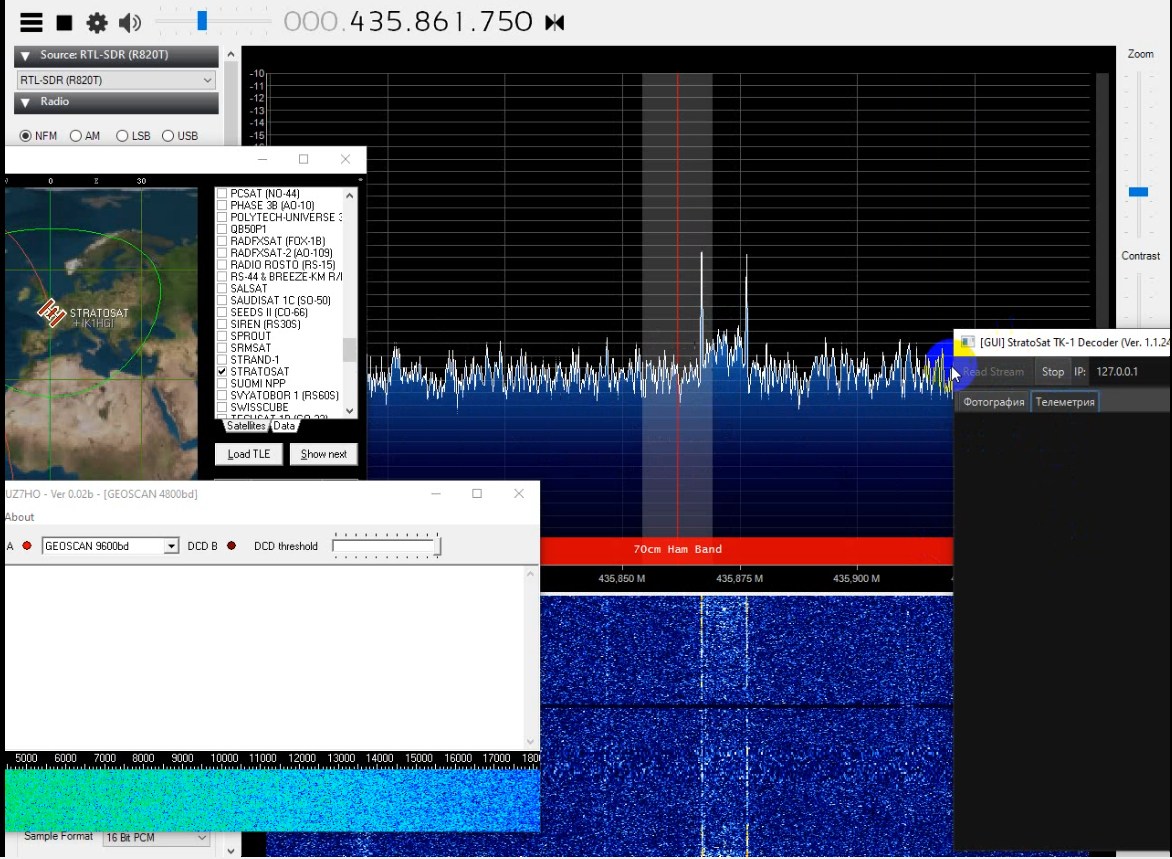Open the GEOSCAN 9600bd modem dropdown

tap(171, 546)
